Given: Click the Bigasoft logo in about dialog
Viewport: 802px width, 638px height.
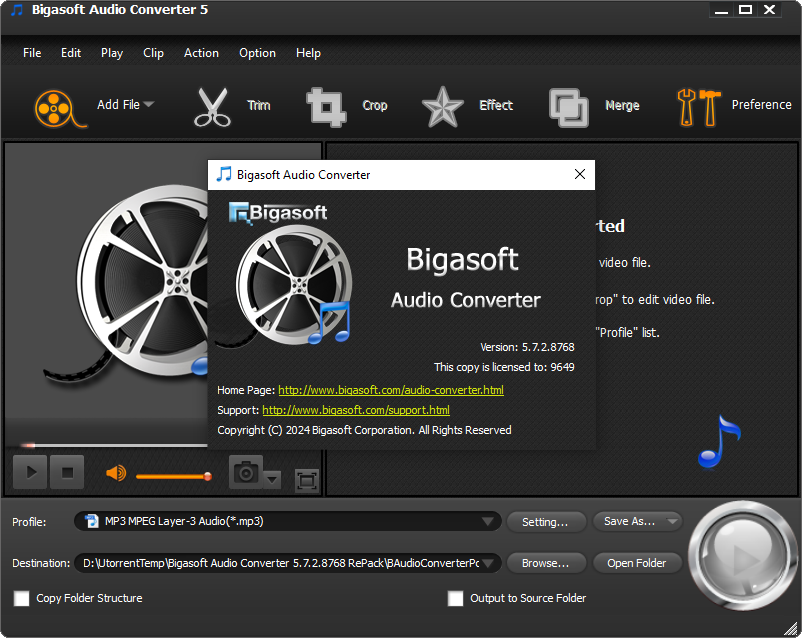Looking at the screenshot, I should (x=278, y=212).
